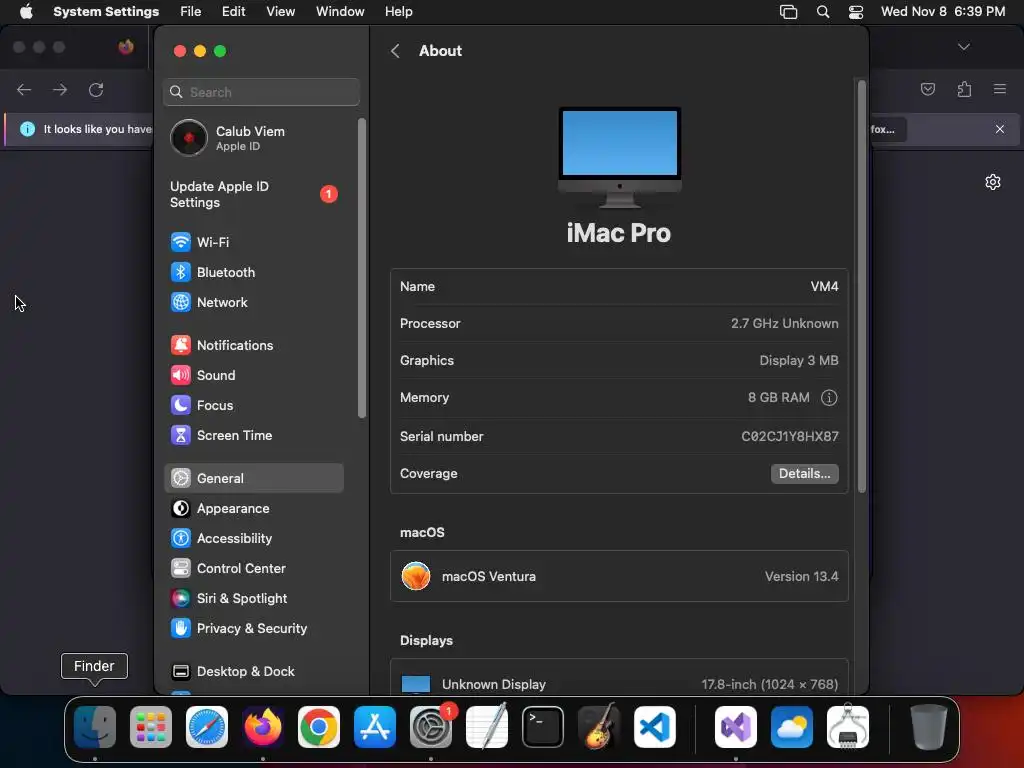Click the Unknown Display row
Image resolution: width=1024 pixels, height=768 pixels.
click(619, 684)
